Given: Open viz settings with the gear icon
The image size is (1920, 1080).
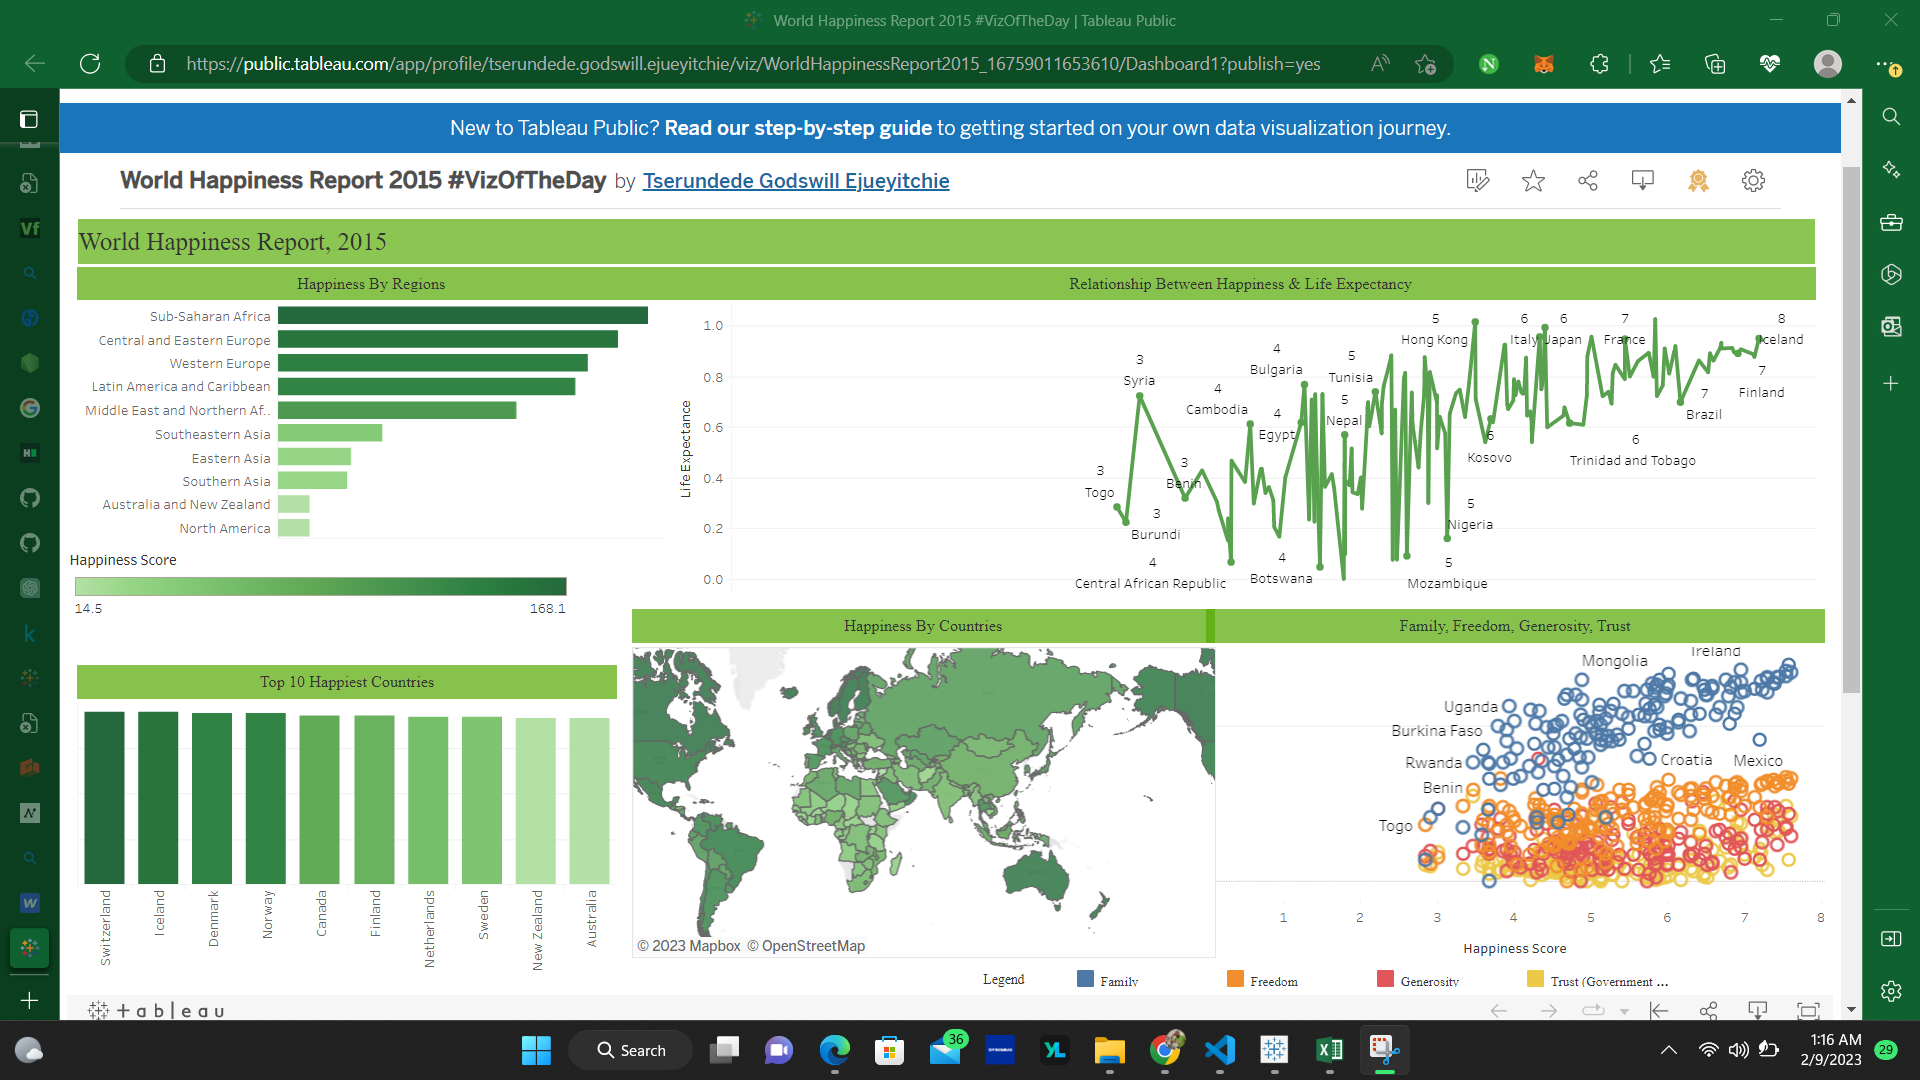Looking at the screenshot, I should click(1753, 181).
